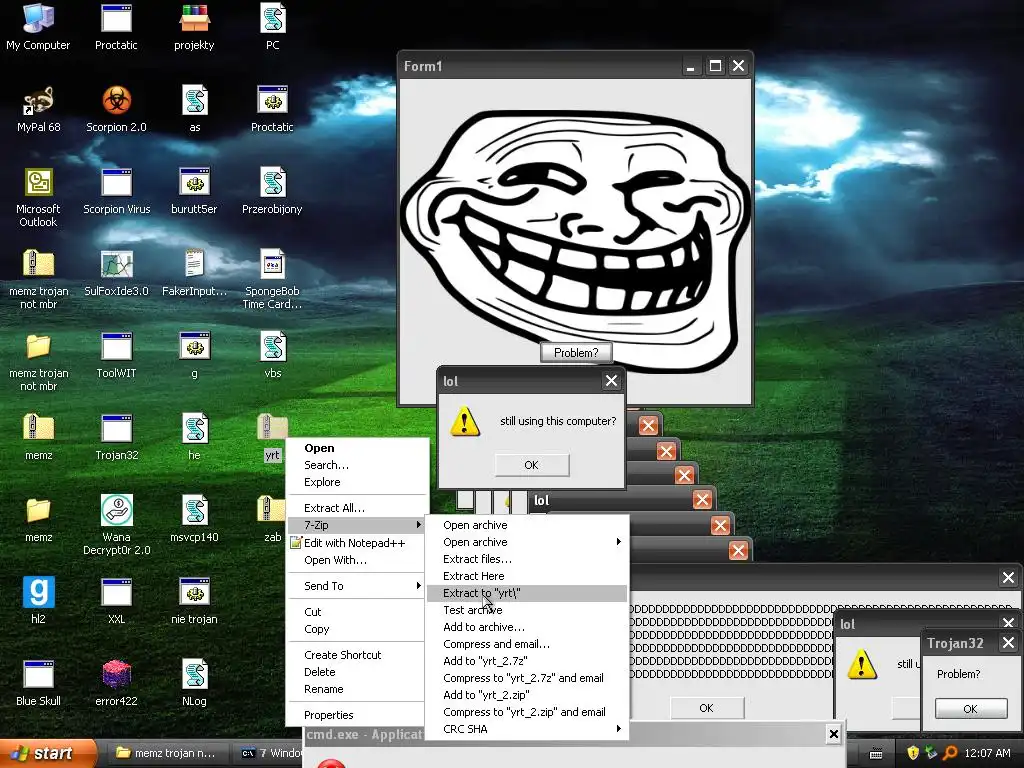This screenshot has height=768, width=1024.
Task: Select the projekty desktop icon
Action: (194, 27)
